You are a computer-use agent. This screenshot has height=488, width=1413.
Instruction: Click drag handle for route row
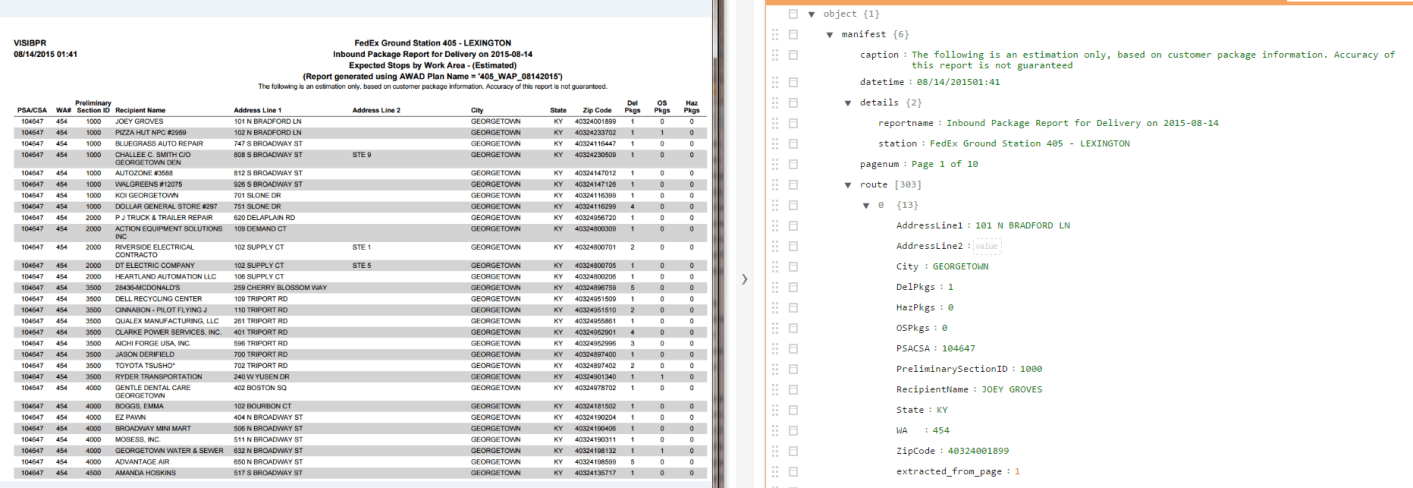(775, 184)
